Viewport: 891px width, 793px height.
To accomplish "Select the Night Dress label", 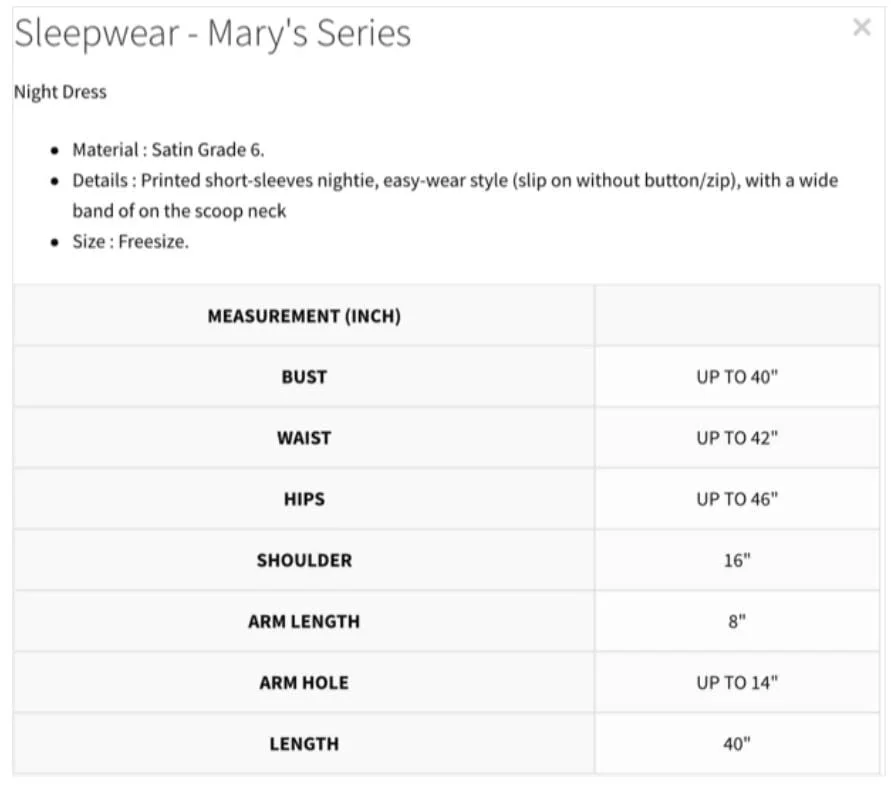I will [60, 92].
